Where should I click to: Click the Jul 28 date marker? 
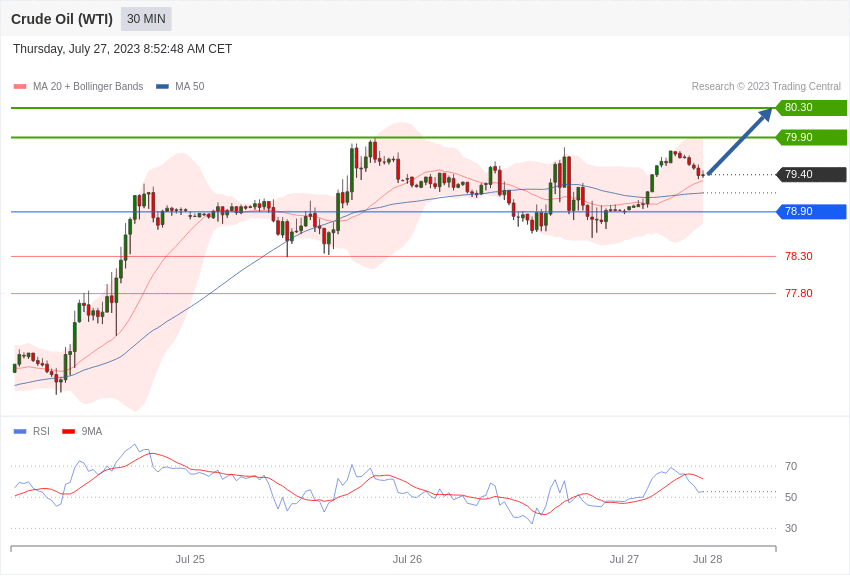[707, 559]
